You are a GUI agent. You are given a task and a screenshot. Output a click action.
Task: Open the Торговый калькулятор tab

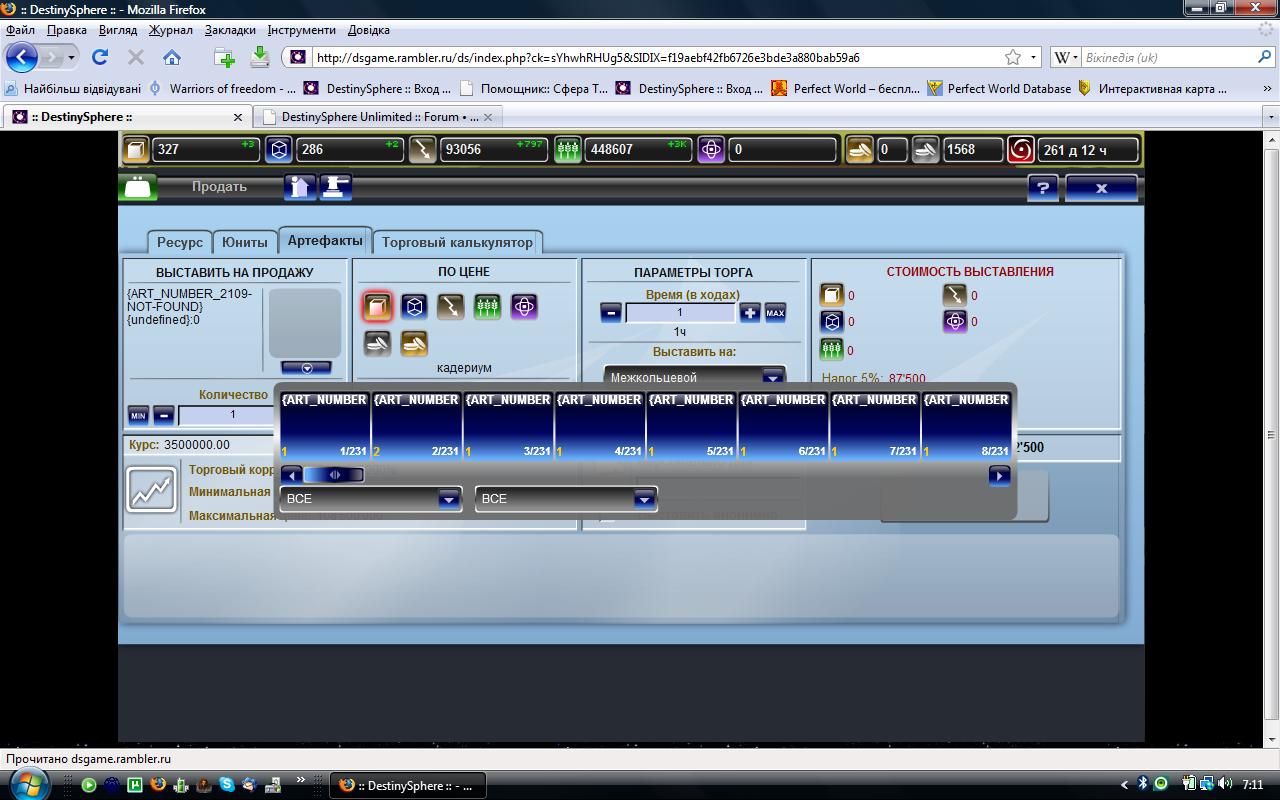458,242
